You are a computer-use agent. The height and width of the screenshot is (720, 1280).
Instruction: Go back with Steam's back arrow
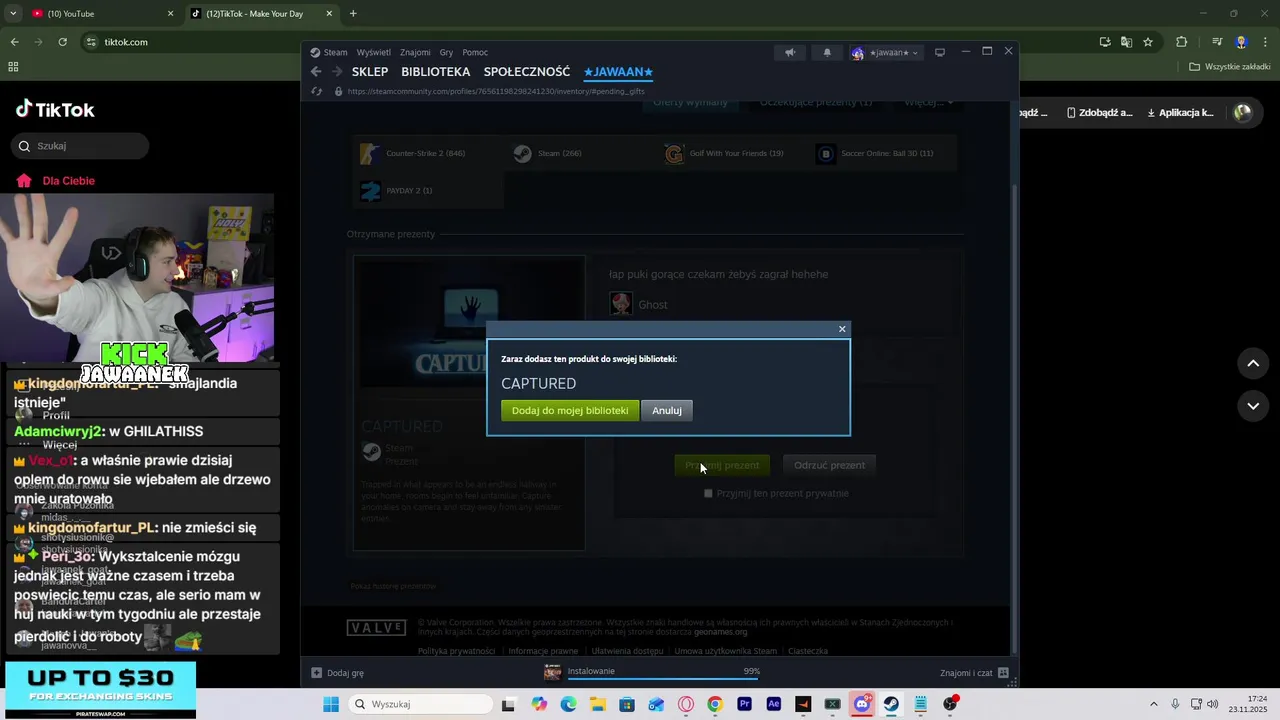tap(316, 72)
